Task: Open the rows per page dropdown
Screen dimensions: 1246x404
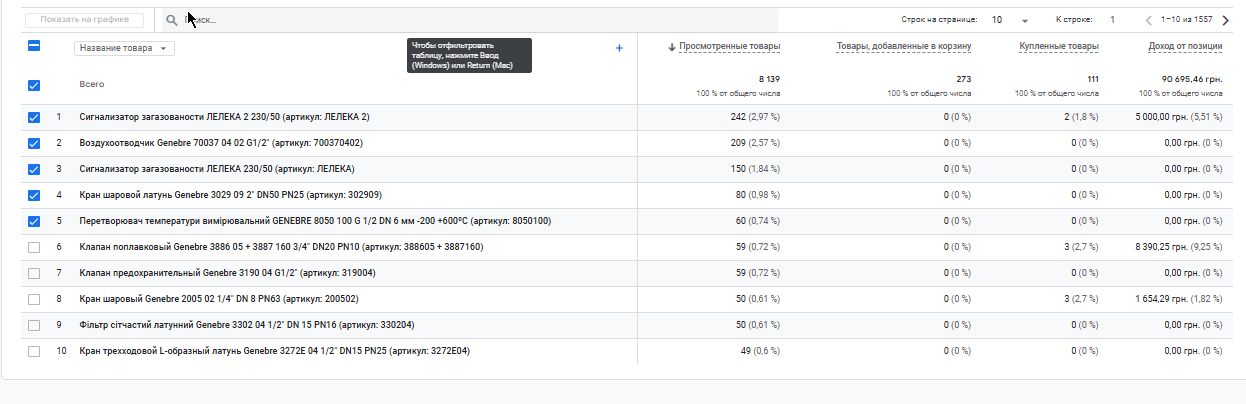Action: tap(1010, 20)
